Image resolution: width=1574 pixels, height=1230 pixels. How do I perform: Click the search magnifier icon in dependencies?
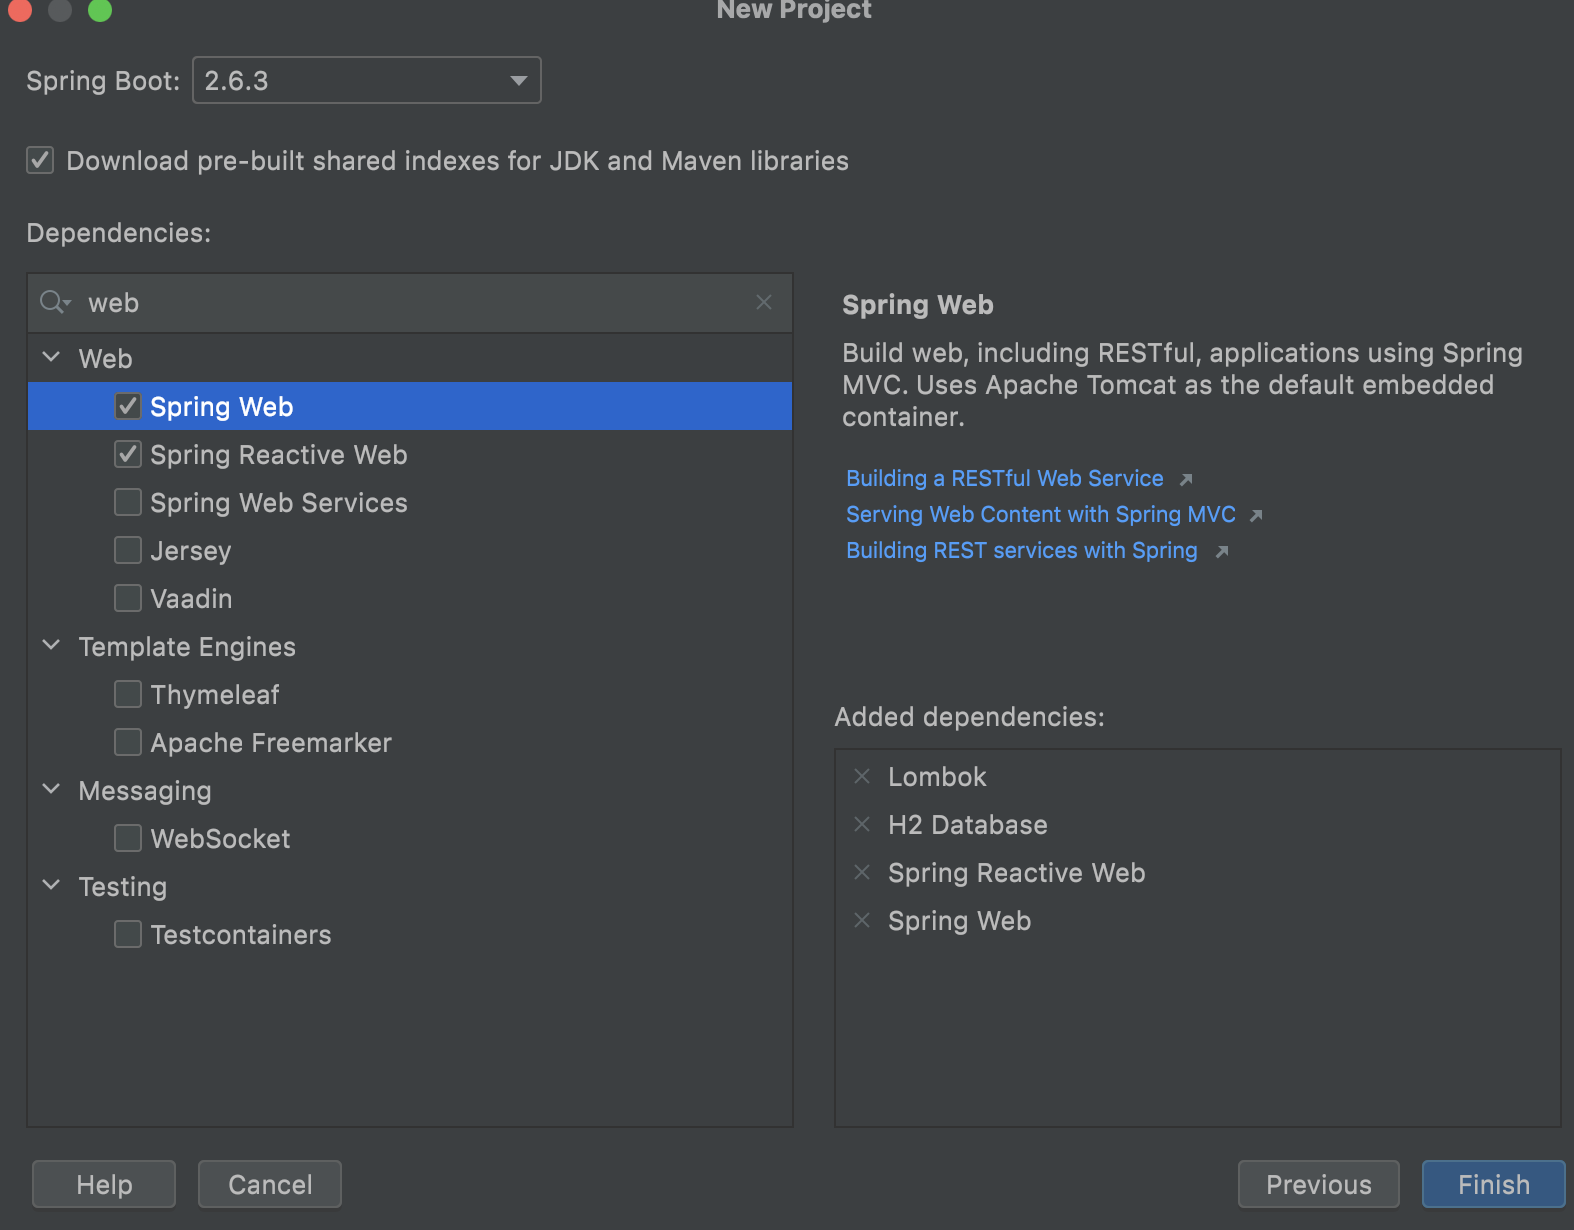pyautogui.click(x=55, y=302)
